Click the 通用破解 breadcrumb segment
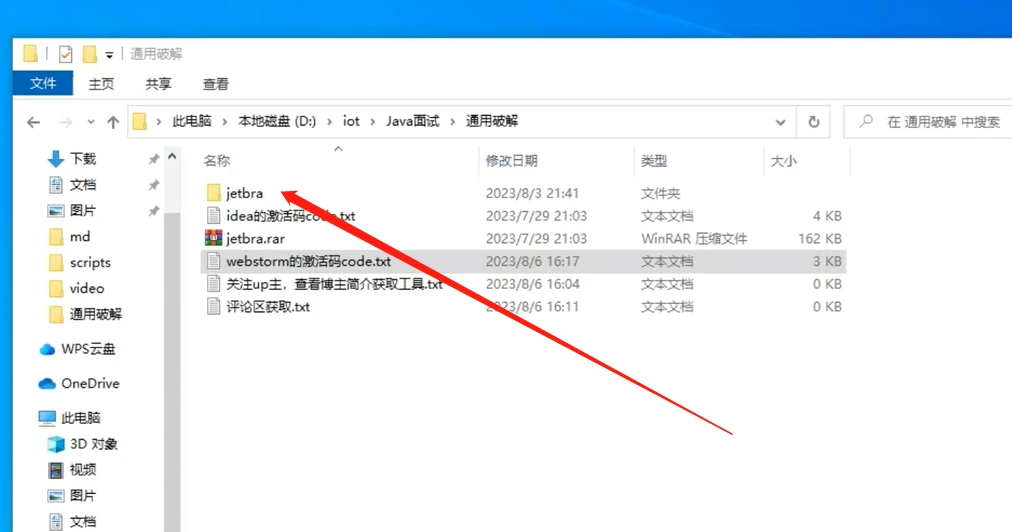Image resolution: width=1012 pixels, height=532 pixels. [492, 121]
